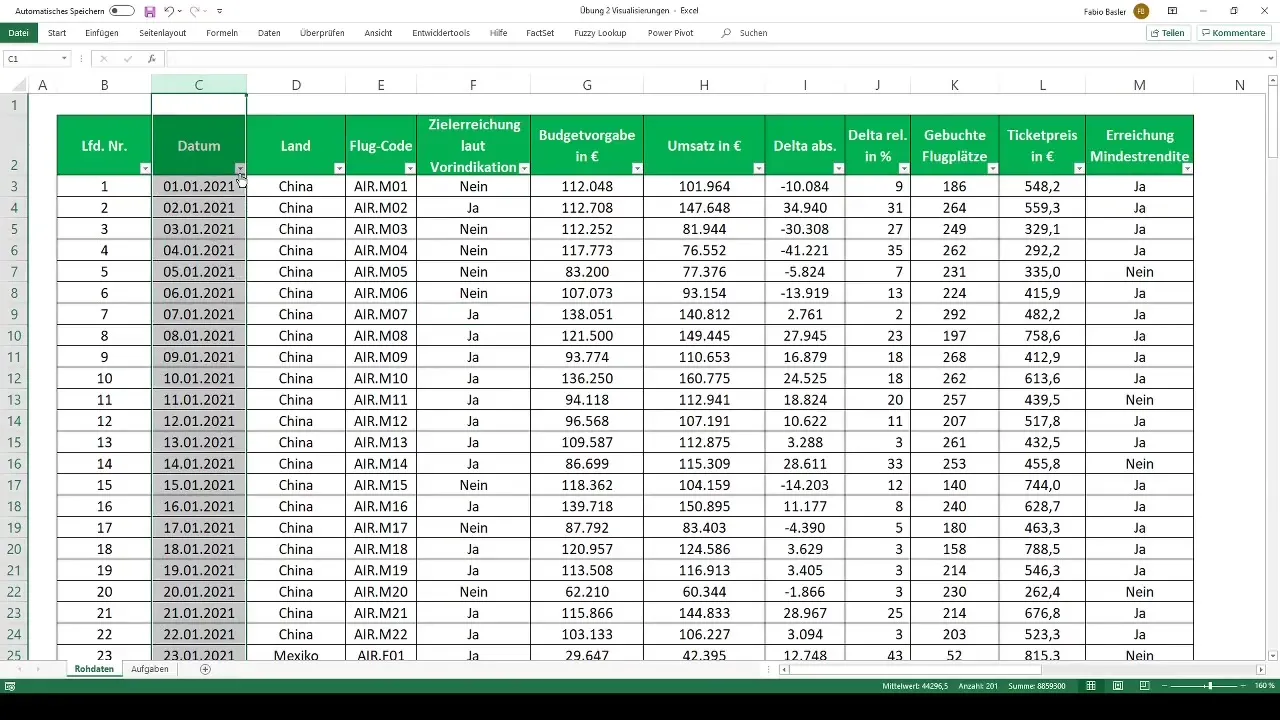Screen dimensions: 1280x720
Task: Click the macro record status bar icon
Action: [x=10, y=686]
